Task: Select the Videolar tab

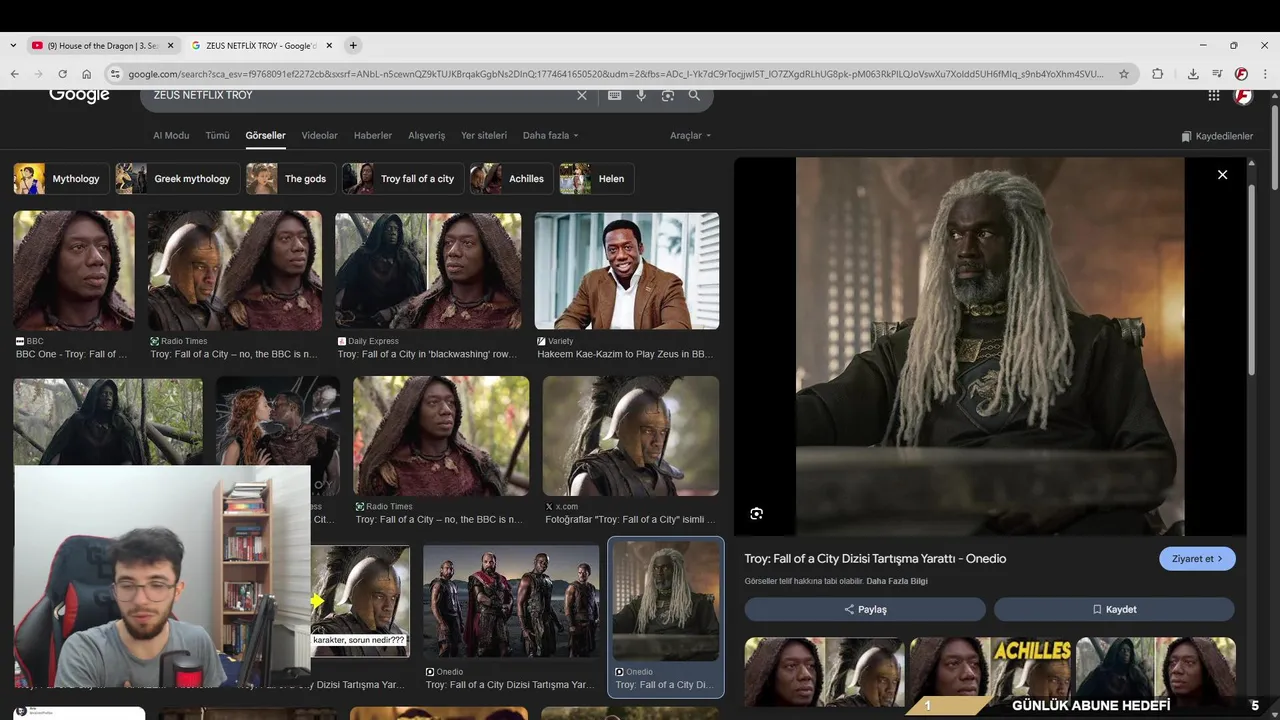Action: point(320,135)
